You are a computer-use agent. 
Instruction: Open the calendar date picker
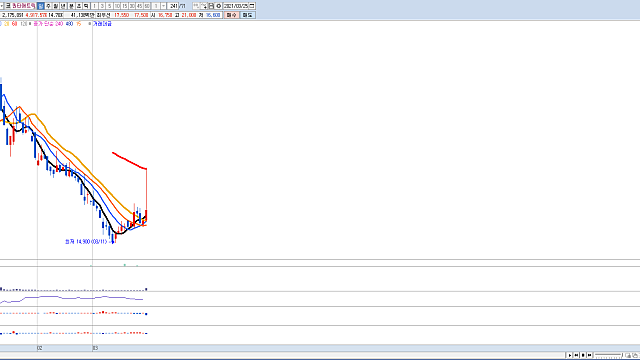[252, 6]
